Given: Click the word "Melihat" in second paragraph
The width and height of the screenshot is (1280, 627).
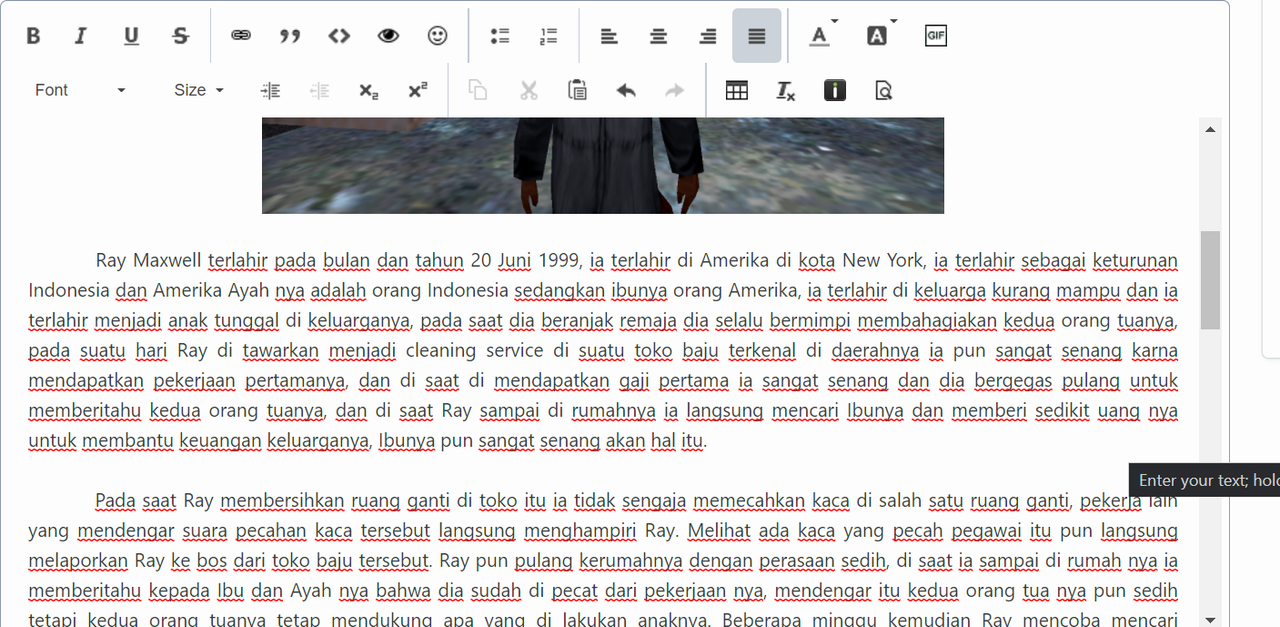Looking at the screenshot, I should 717,531.
